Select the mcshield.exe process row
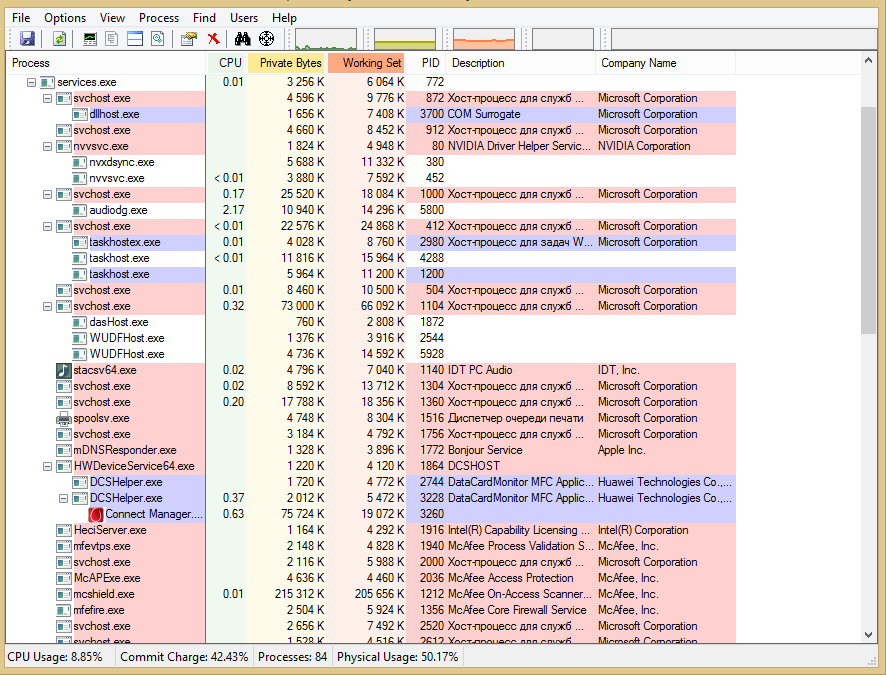The image size is (886, 675). (x=103, y=594)
